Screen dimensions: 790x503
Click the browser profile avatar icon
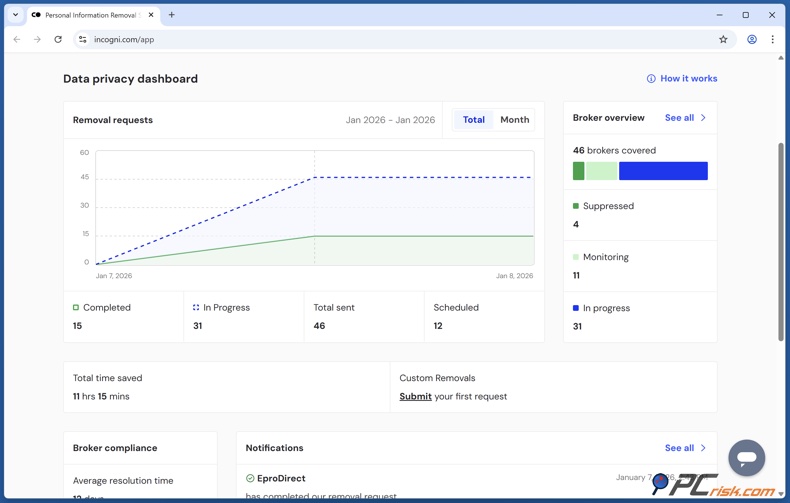coord(751,40)
